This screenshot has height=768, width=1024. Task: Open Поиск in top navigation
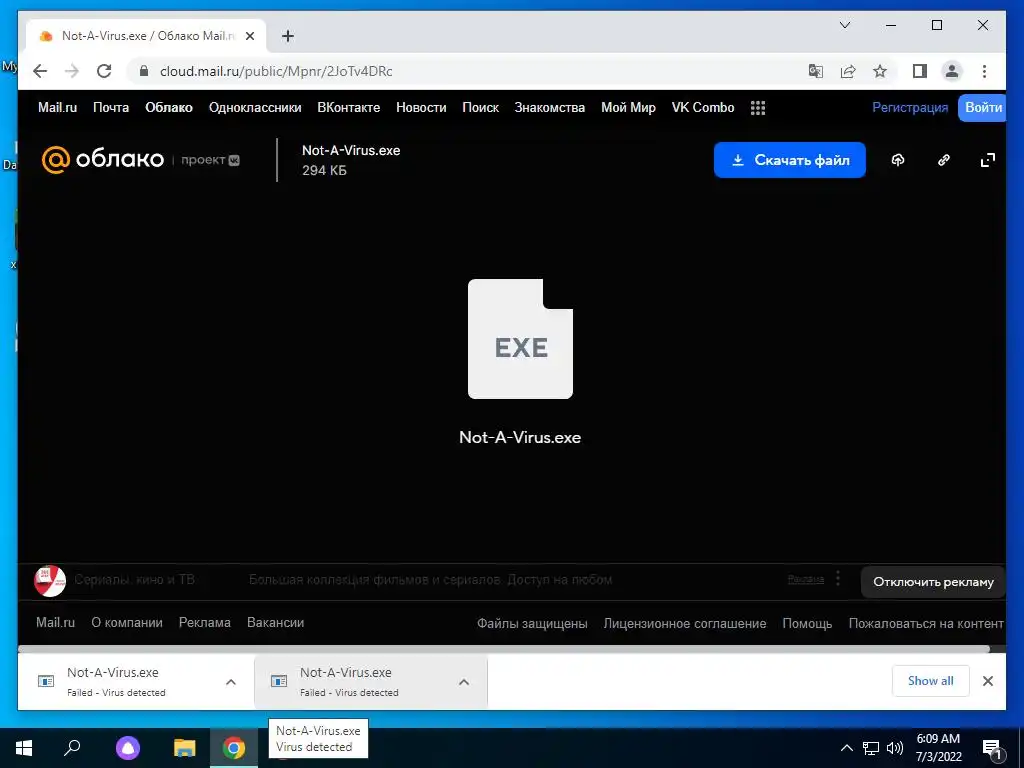[481, 108]
